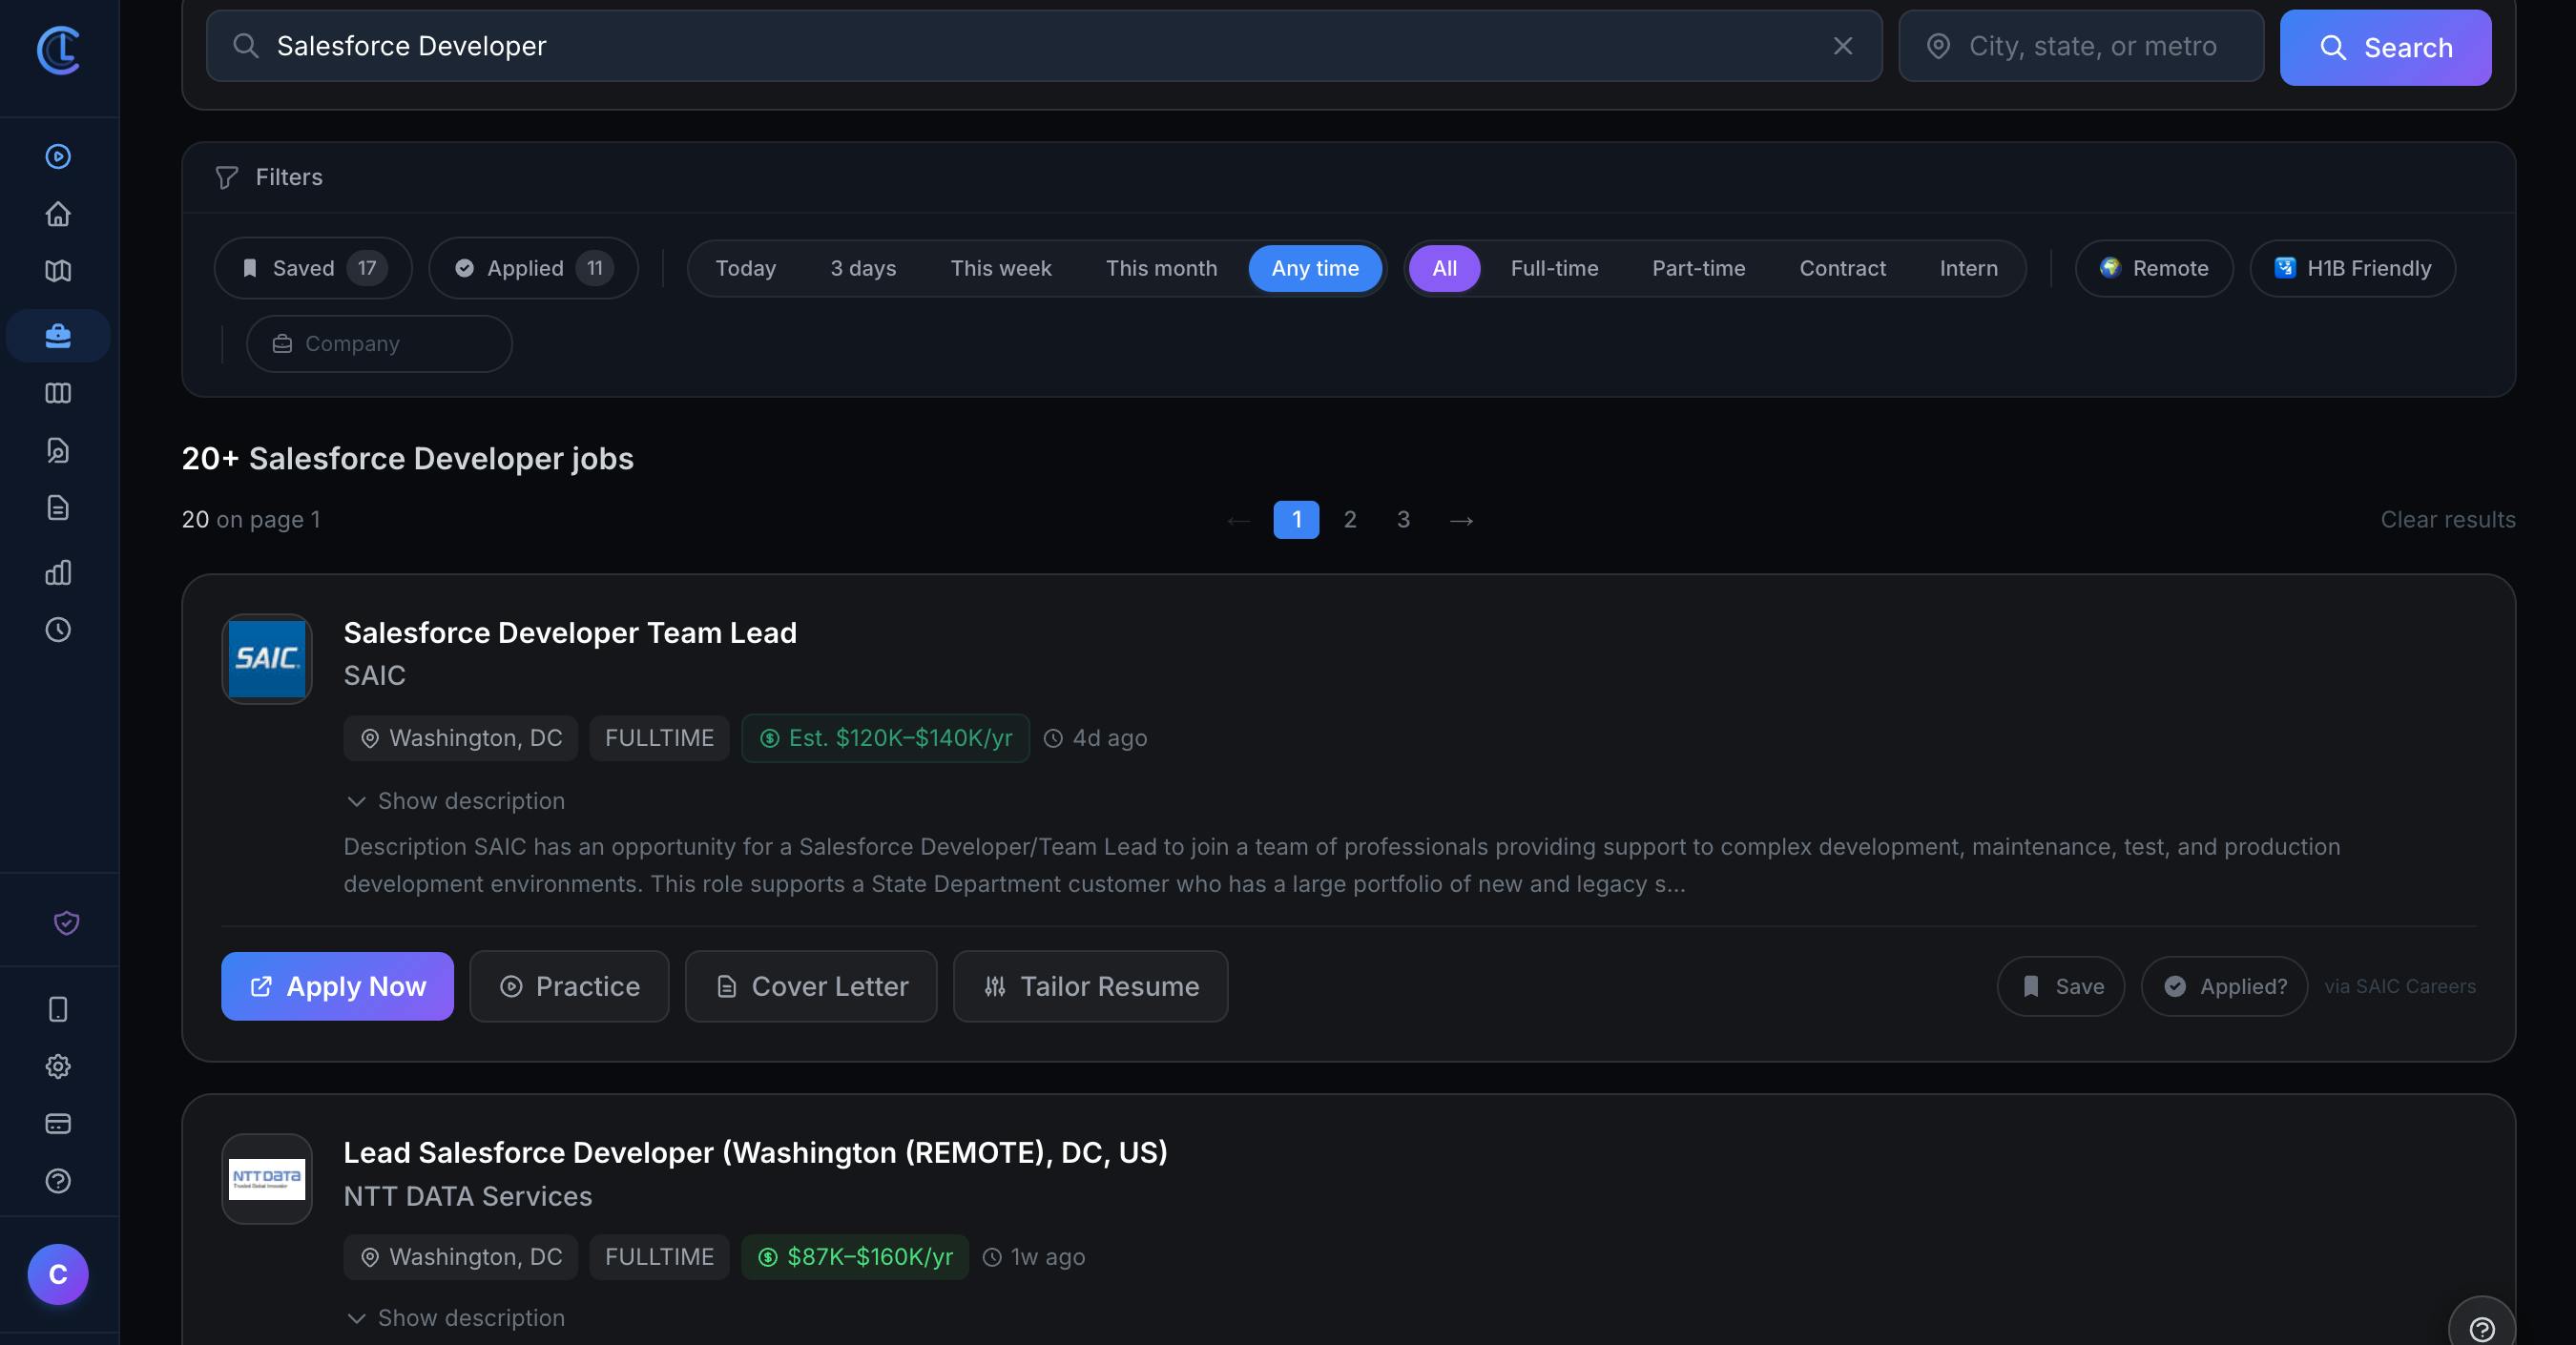
Task: Go to the previous results page arrow
Action: (1239, 520)
